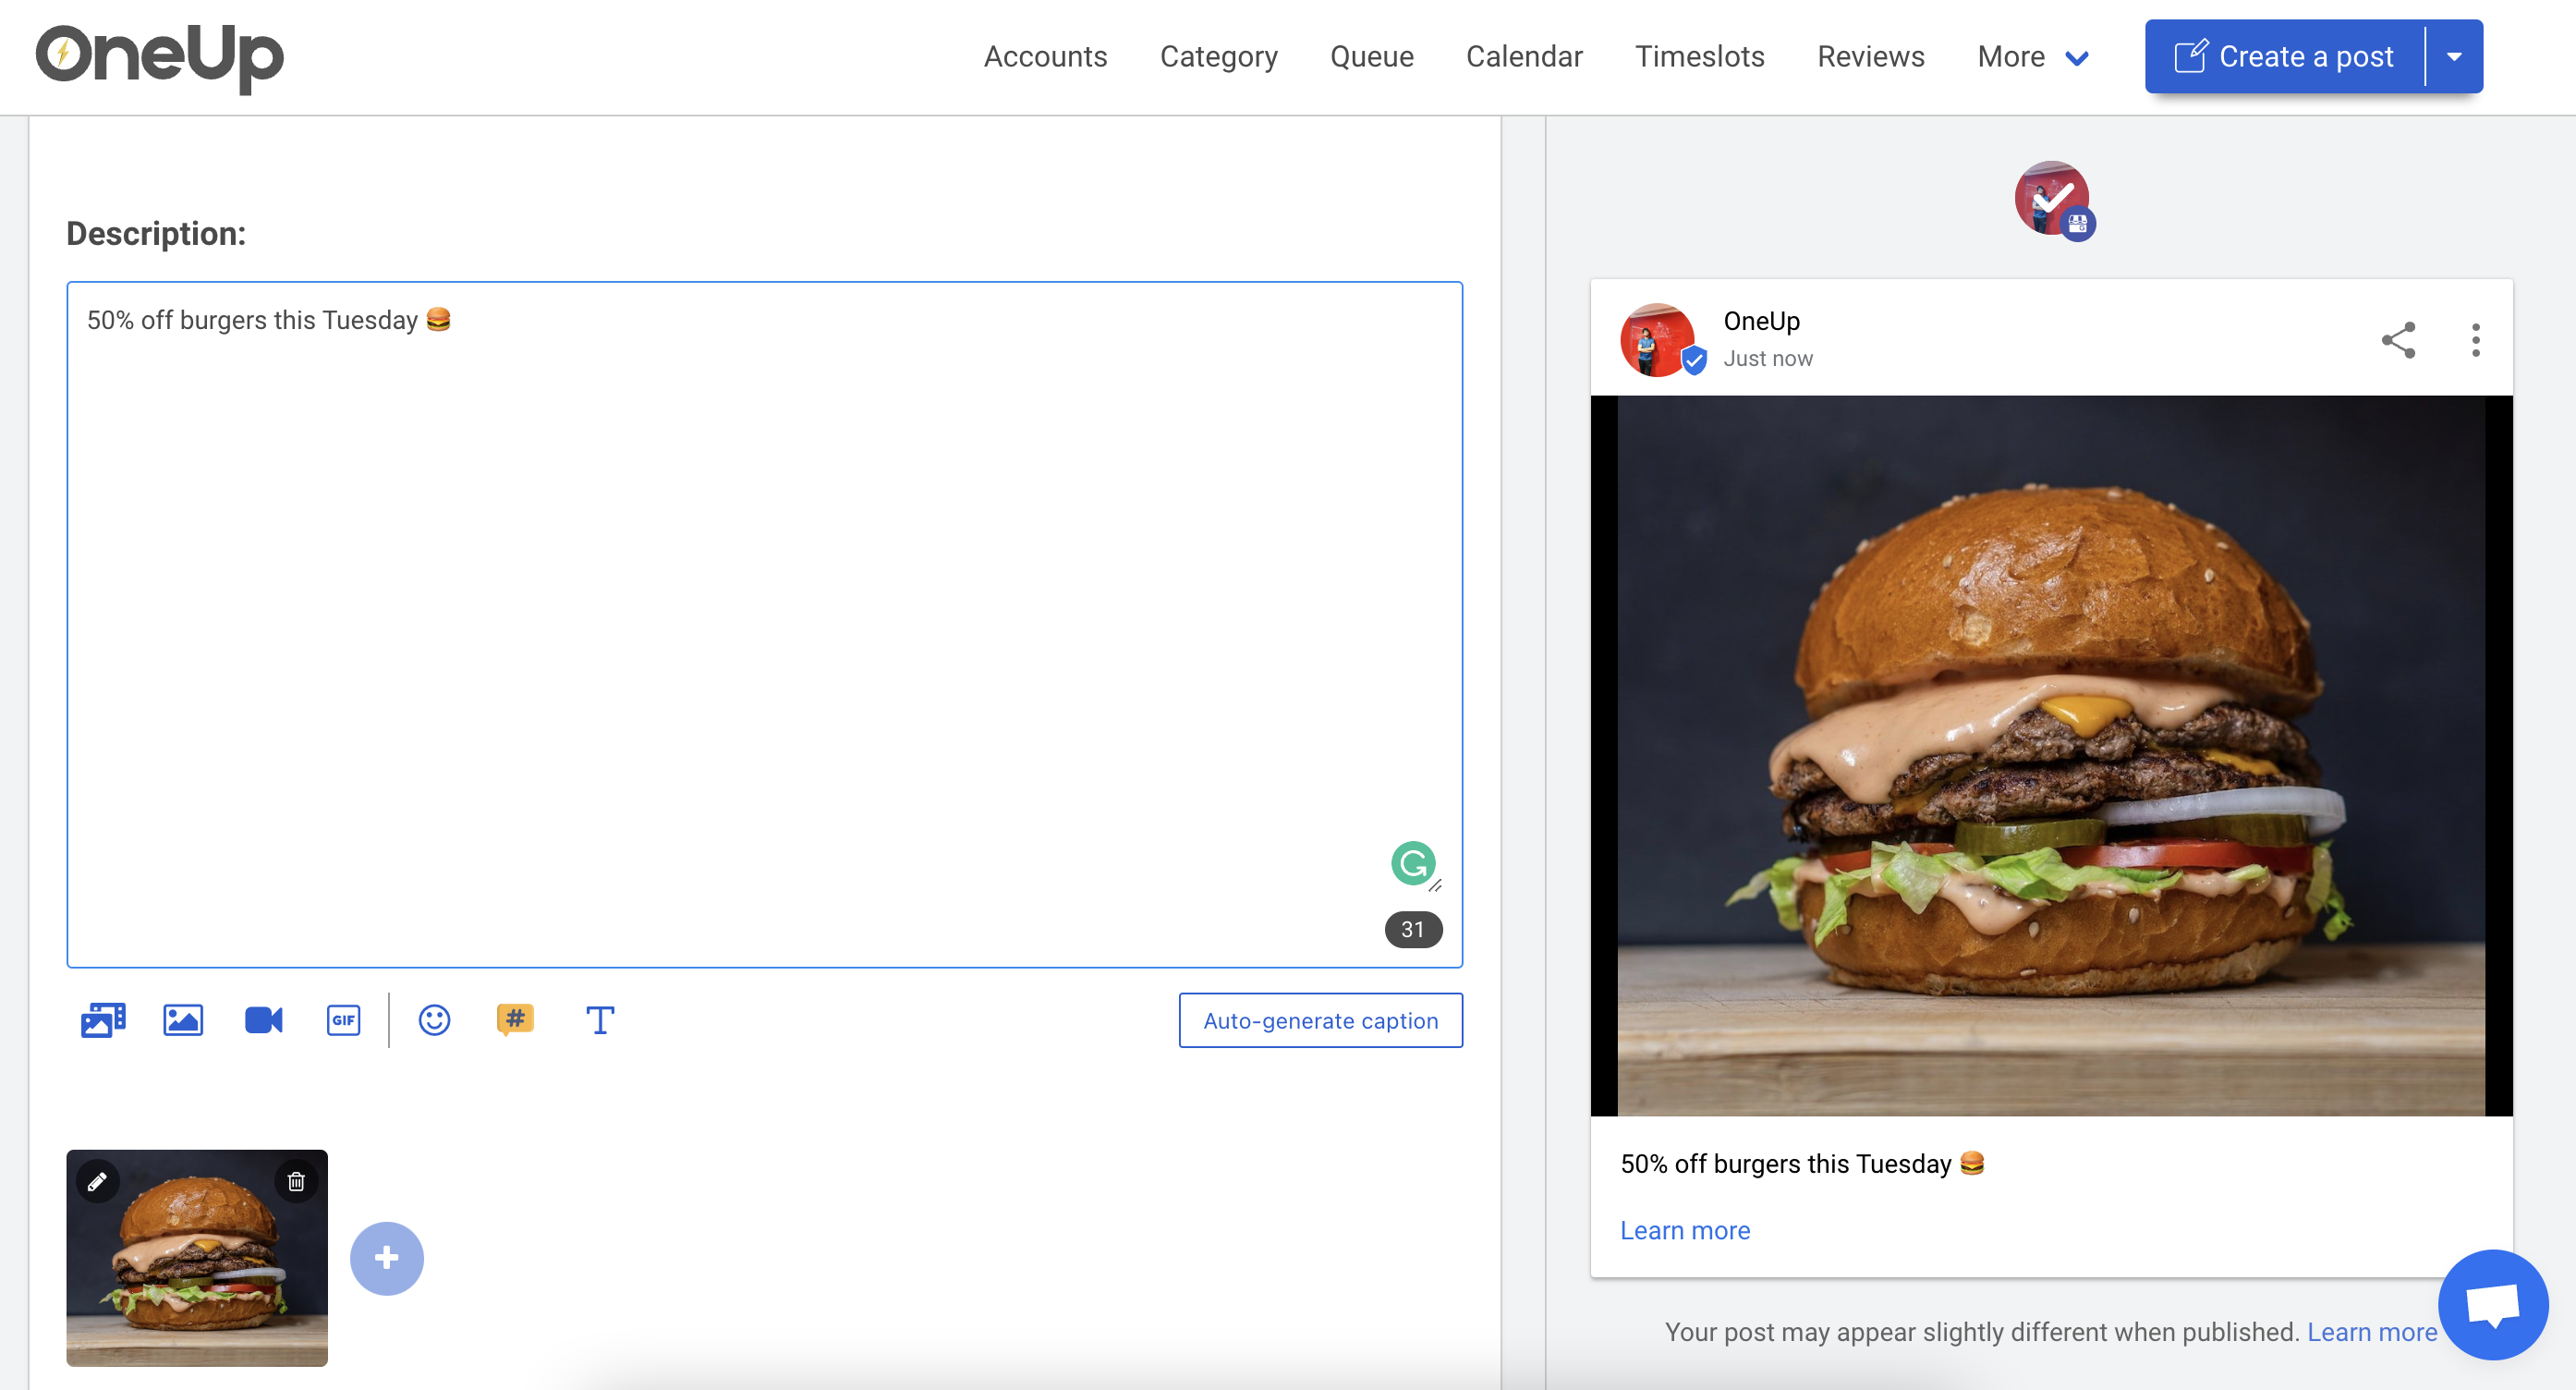
Task: Select the GIF upload icon
Action: tap(342, 1020)
